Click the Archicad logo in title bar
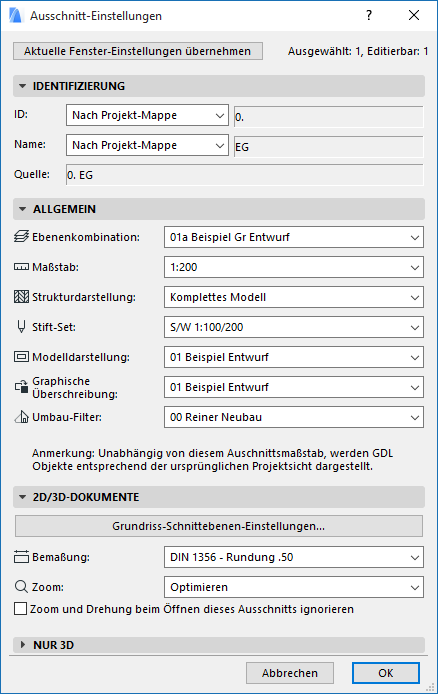 click(x=15, y=15)
